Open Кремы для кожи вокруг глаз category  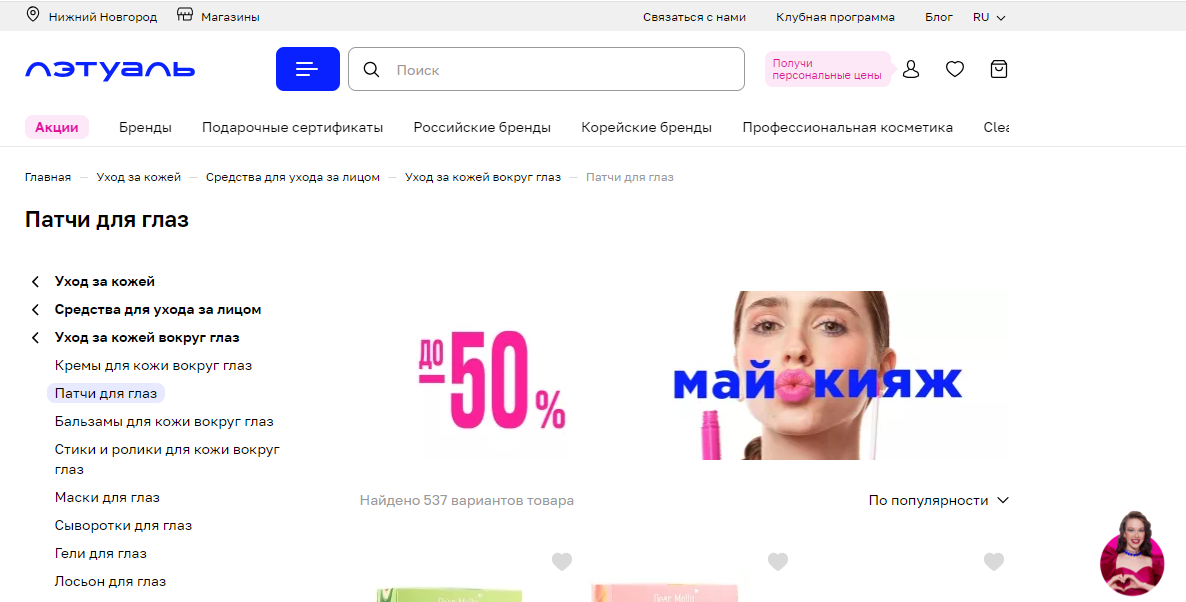[153, 365]
